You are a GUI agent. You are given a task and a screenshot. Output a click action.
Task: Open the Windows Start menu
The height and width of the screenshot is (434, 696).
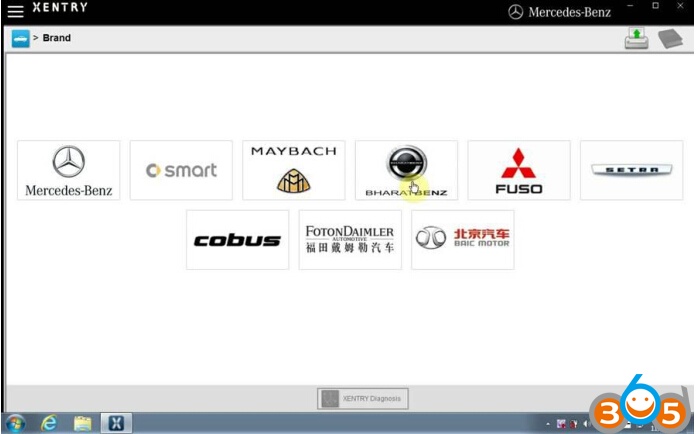point(15,423)
